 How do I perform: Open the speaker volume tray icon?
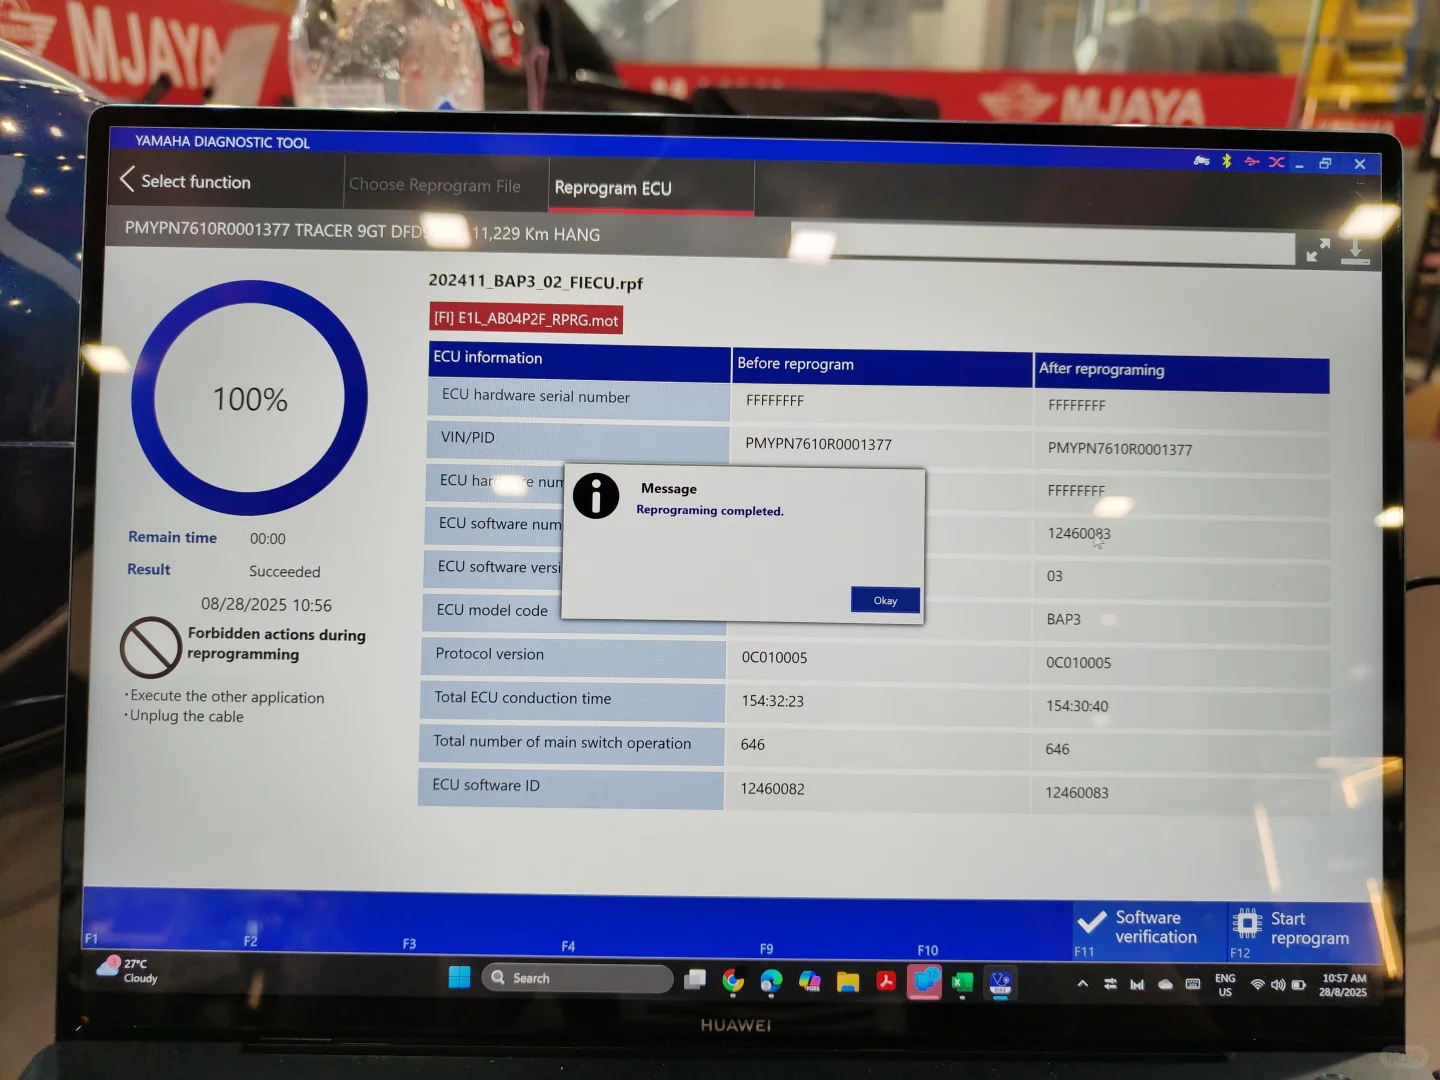1278,985
